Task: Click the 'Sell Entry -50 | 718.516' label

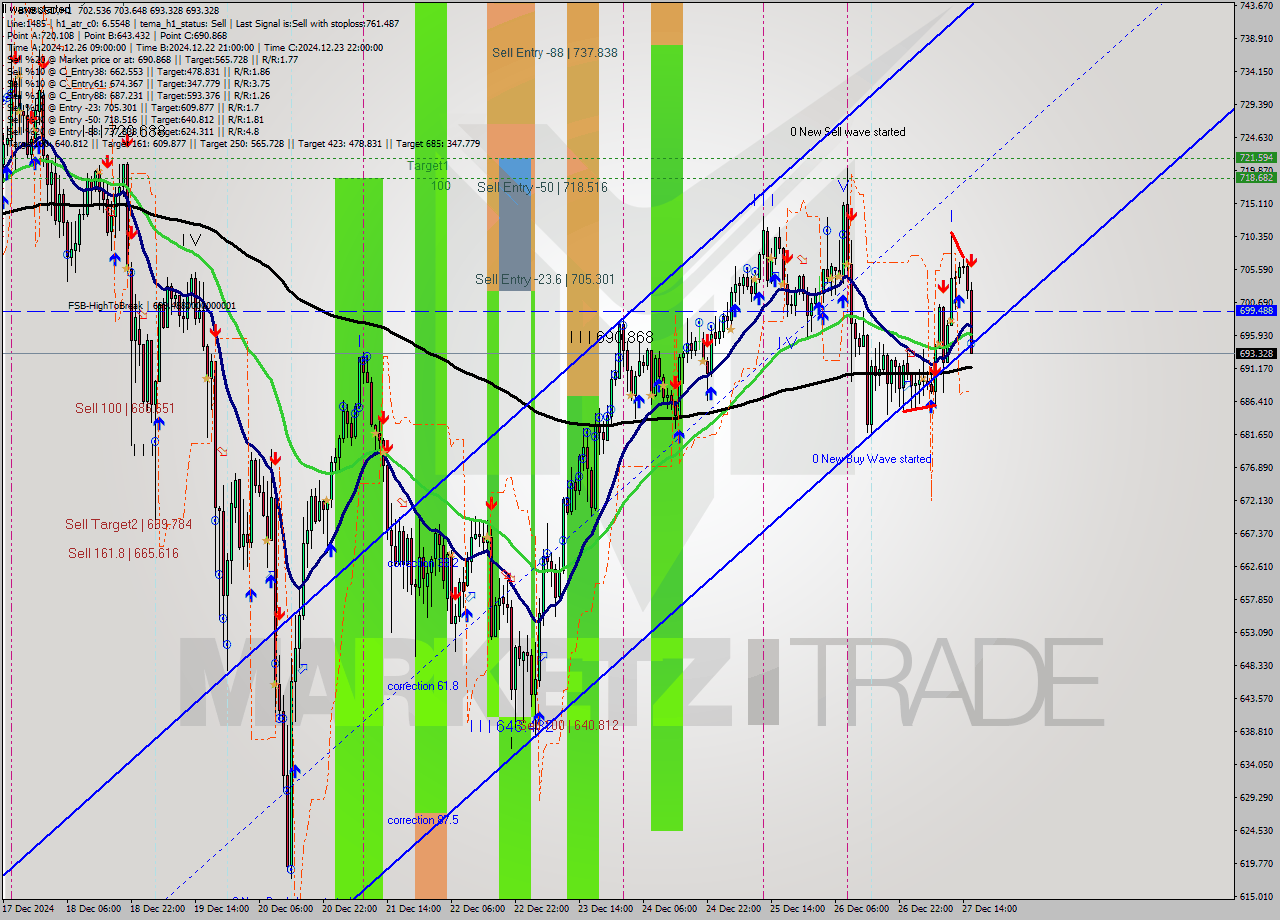Action: point(542,187)
